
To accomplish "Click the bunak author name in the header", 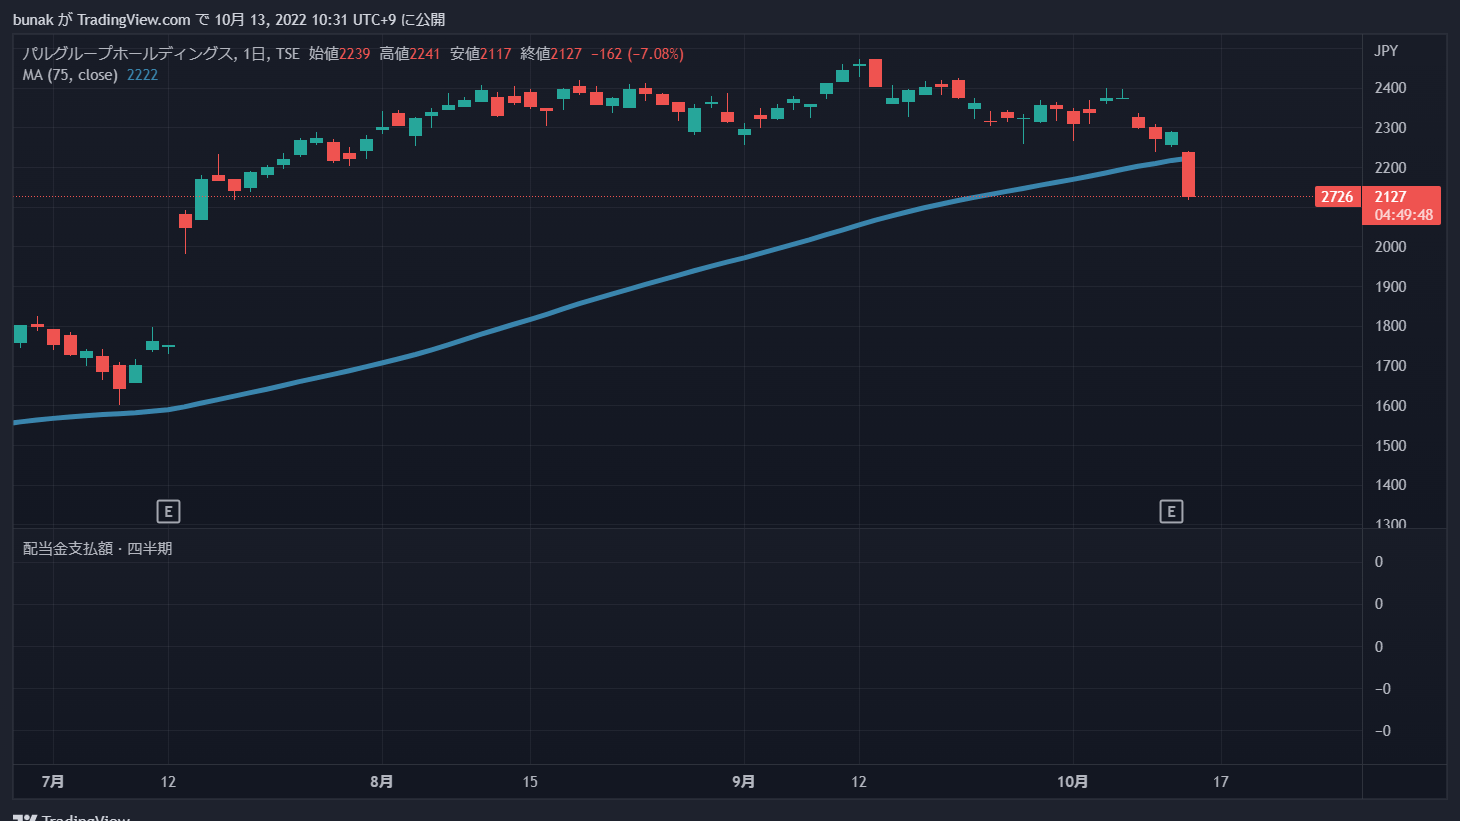I will click(x=33, y=20).
